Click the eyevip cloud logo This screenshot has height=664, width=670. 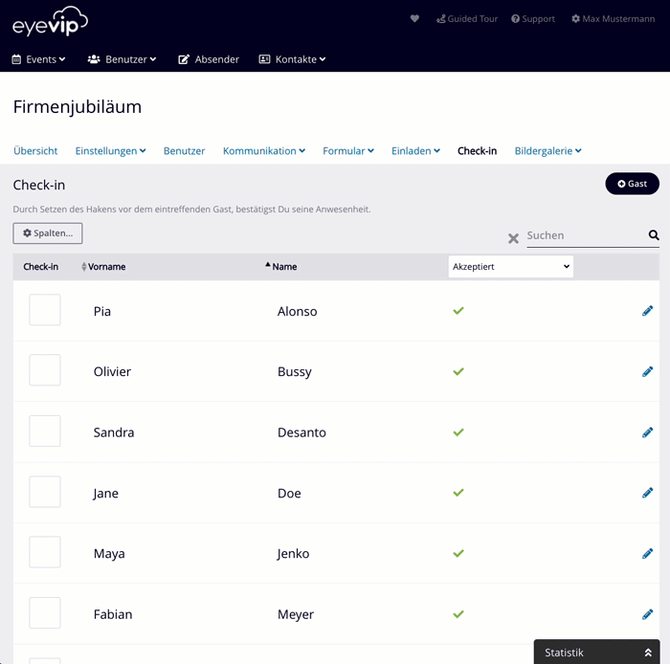point(51,22)
